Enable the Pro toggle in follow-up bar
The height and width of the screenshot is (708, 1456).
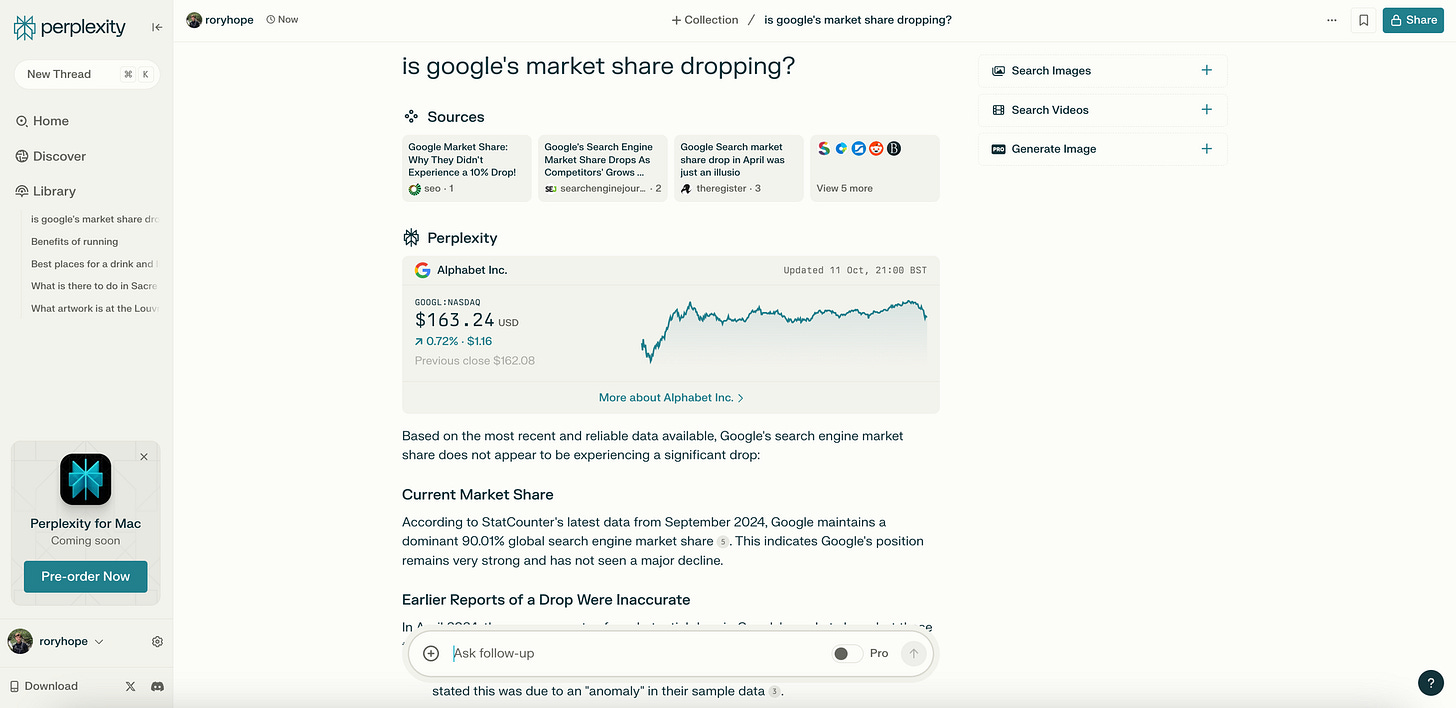pyautogui.click(x=846, y=652)
